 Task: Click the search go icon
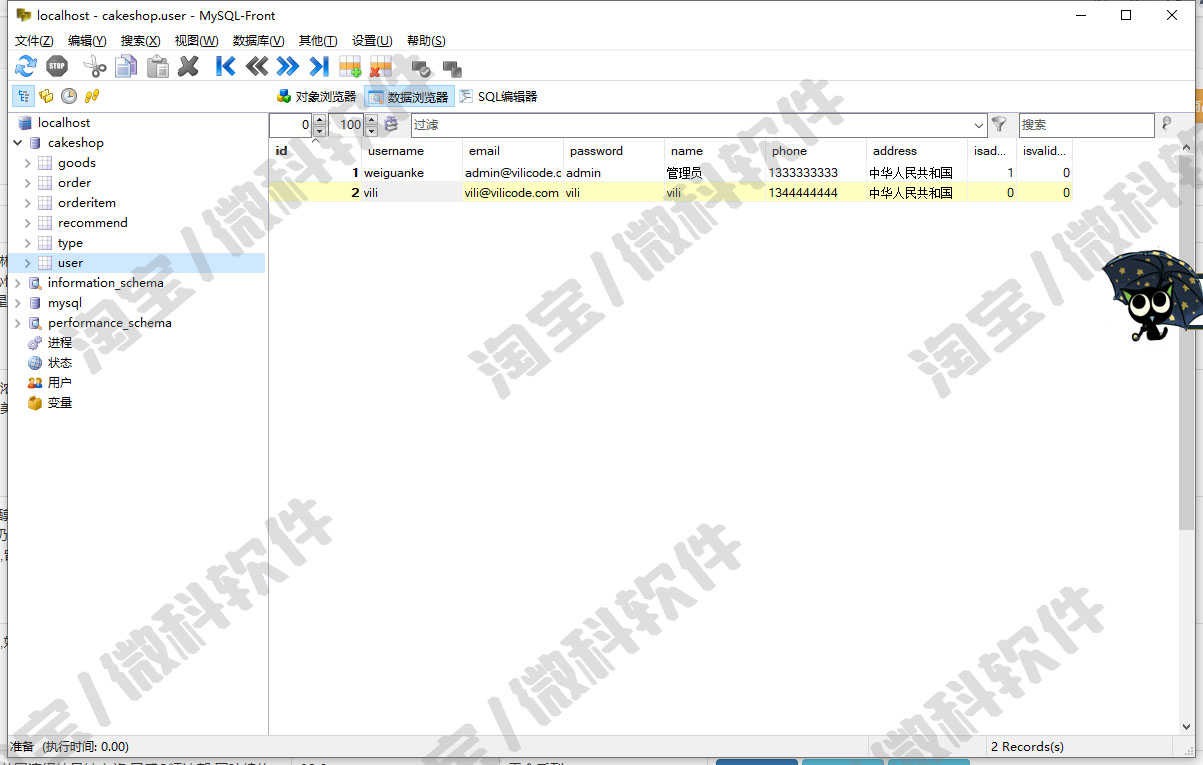(1166, 124)
